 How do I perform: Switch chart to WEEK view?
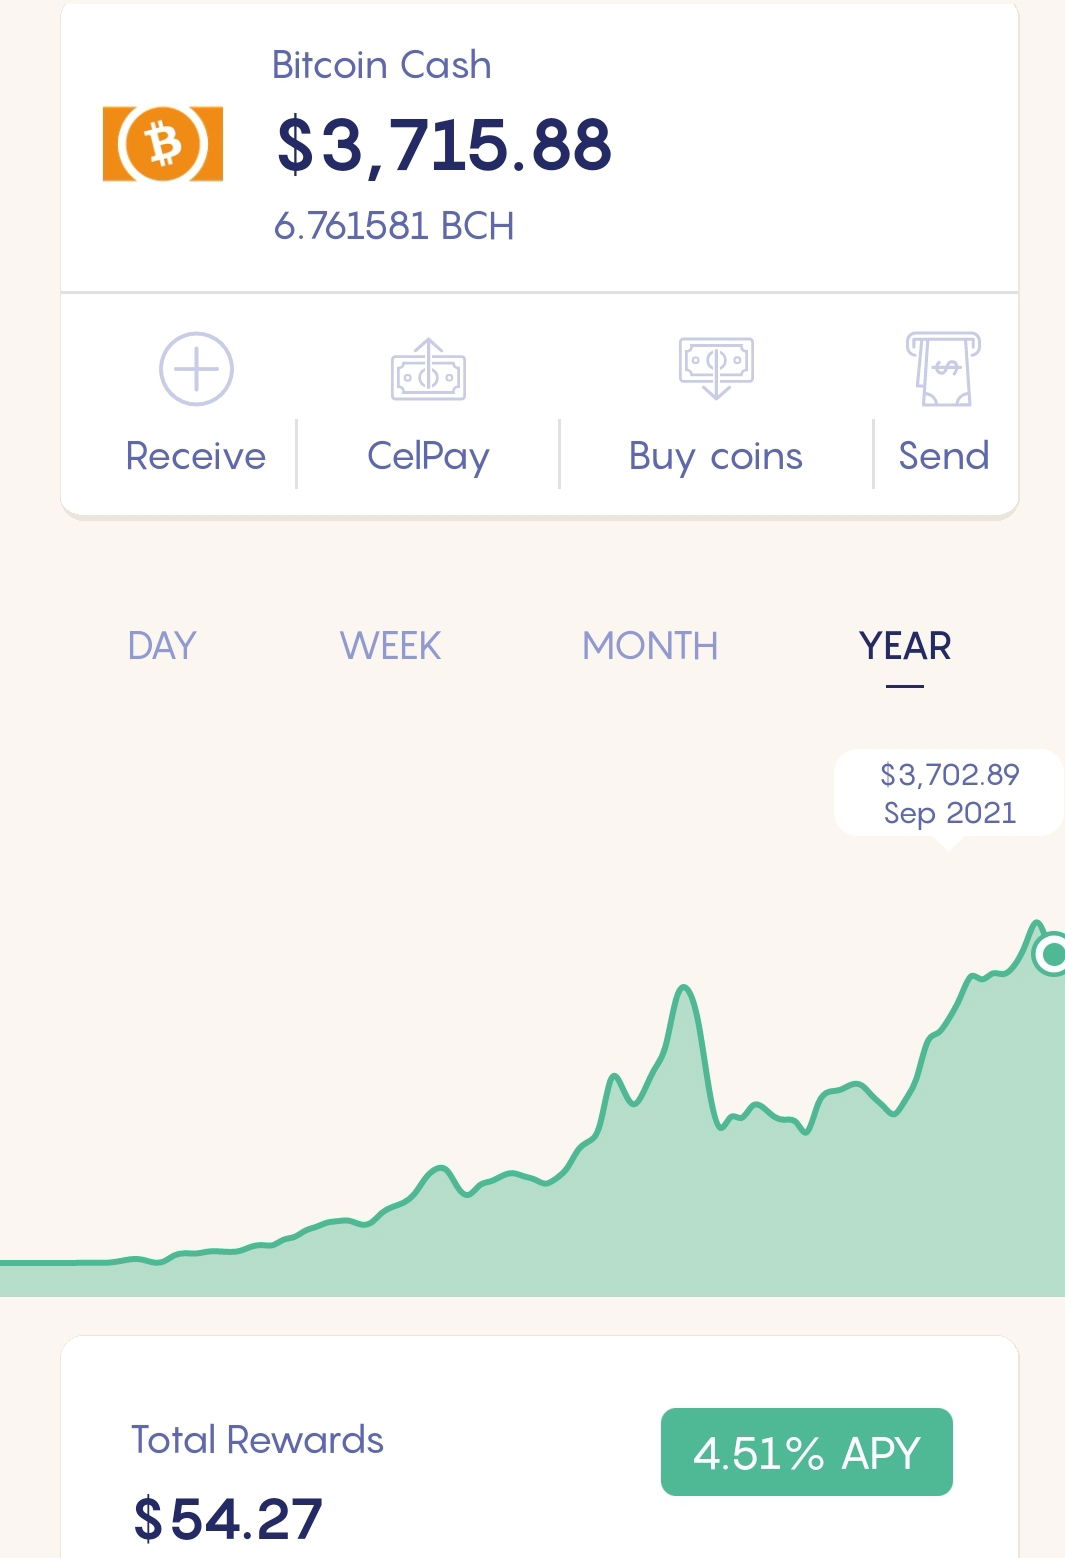click(390, 646)
